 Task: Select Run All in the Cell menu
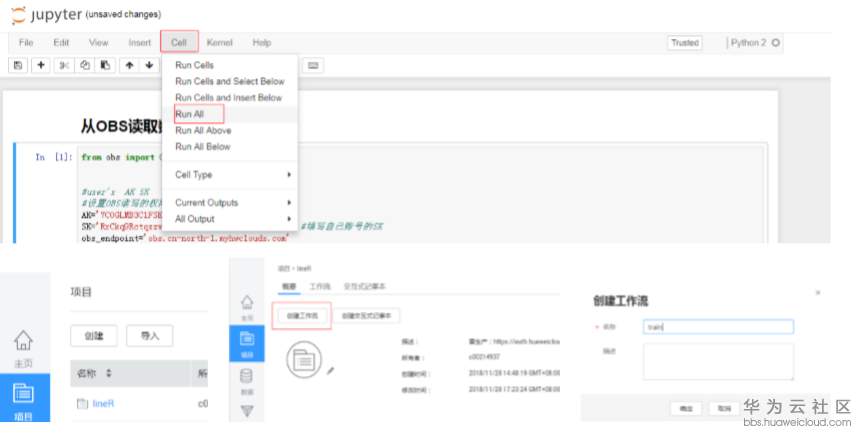(x=230, y=114)
